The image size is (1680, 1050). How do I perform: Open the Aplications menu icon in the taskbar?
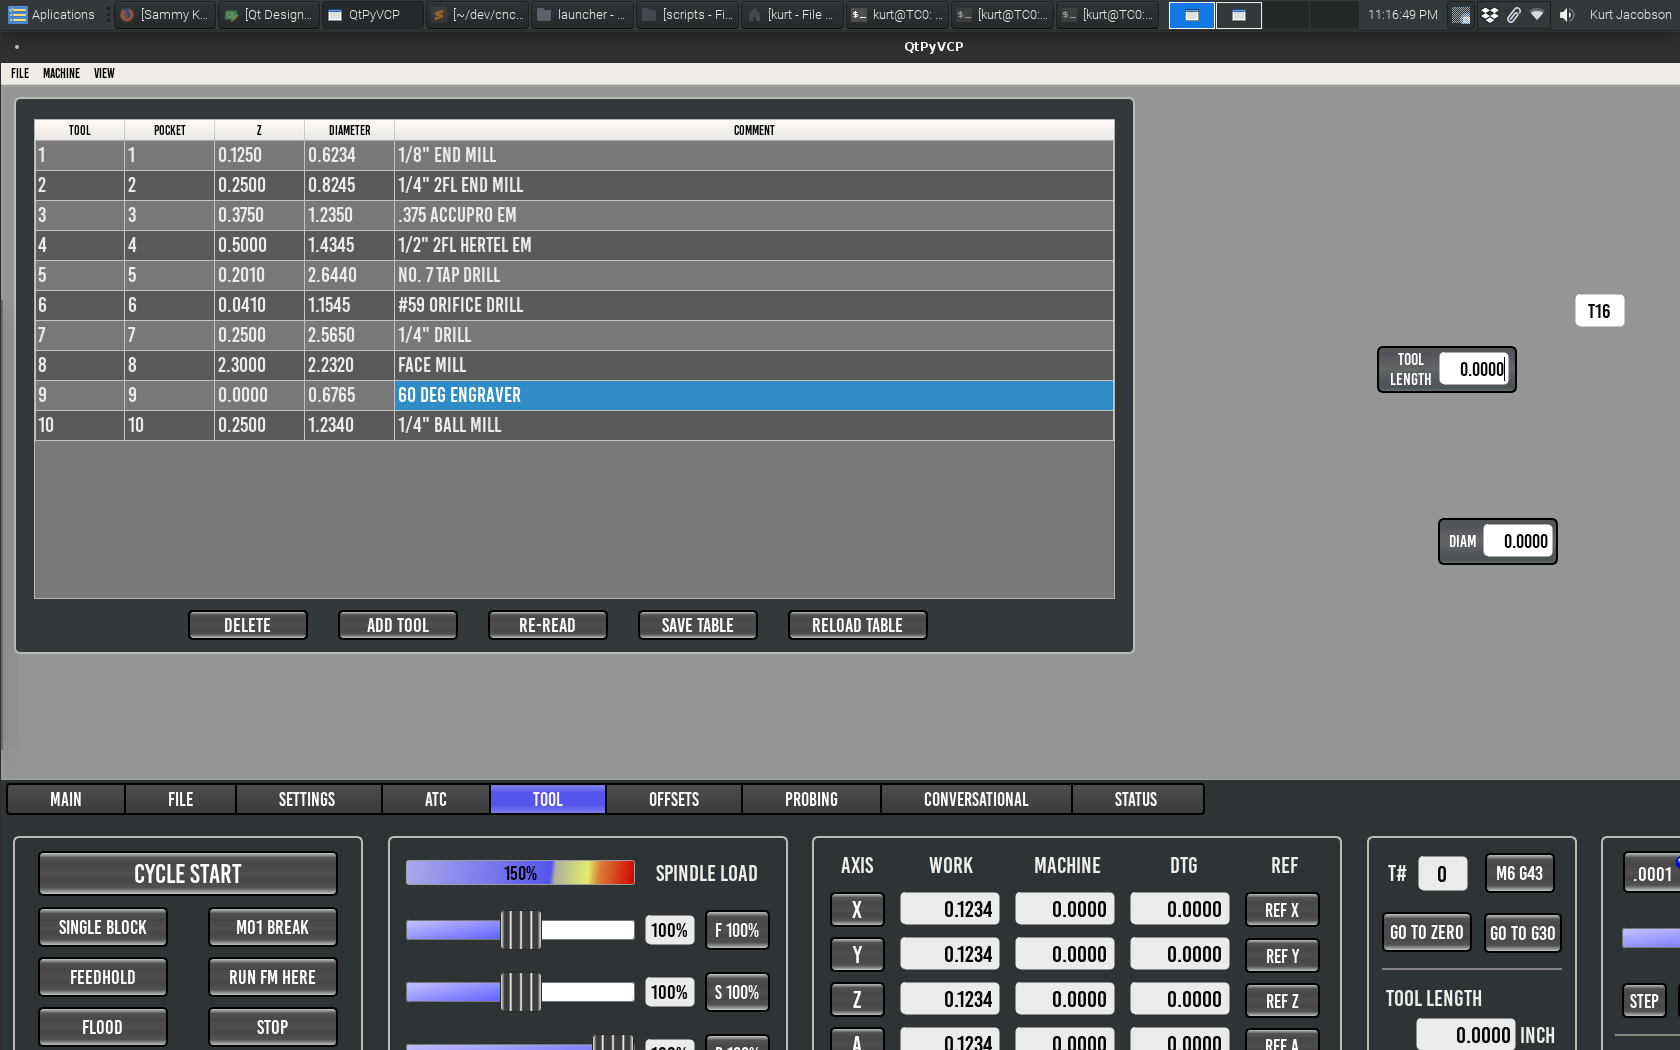tap(17, 15)
